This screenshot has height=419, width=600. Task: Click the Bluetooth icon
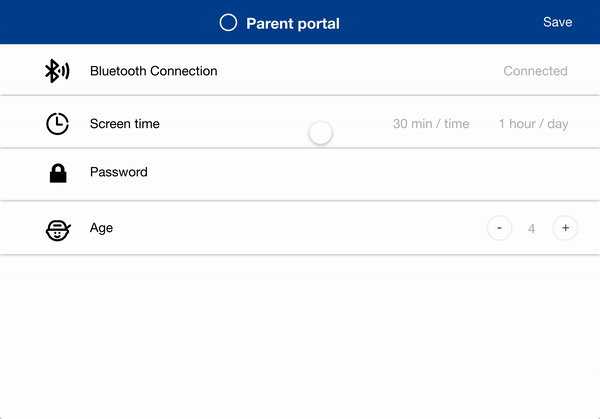pyautogui.click(x=57, y=71)
